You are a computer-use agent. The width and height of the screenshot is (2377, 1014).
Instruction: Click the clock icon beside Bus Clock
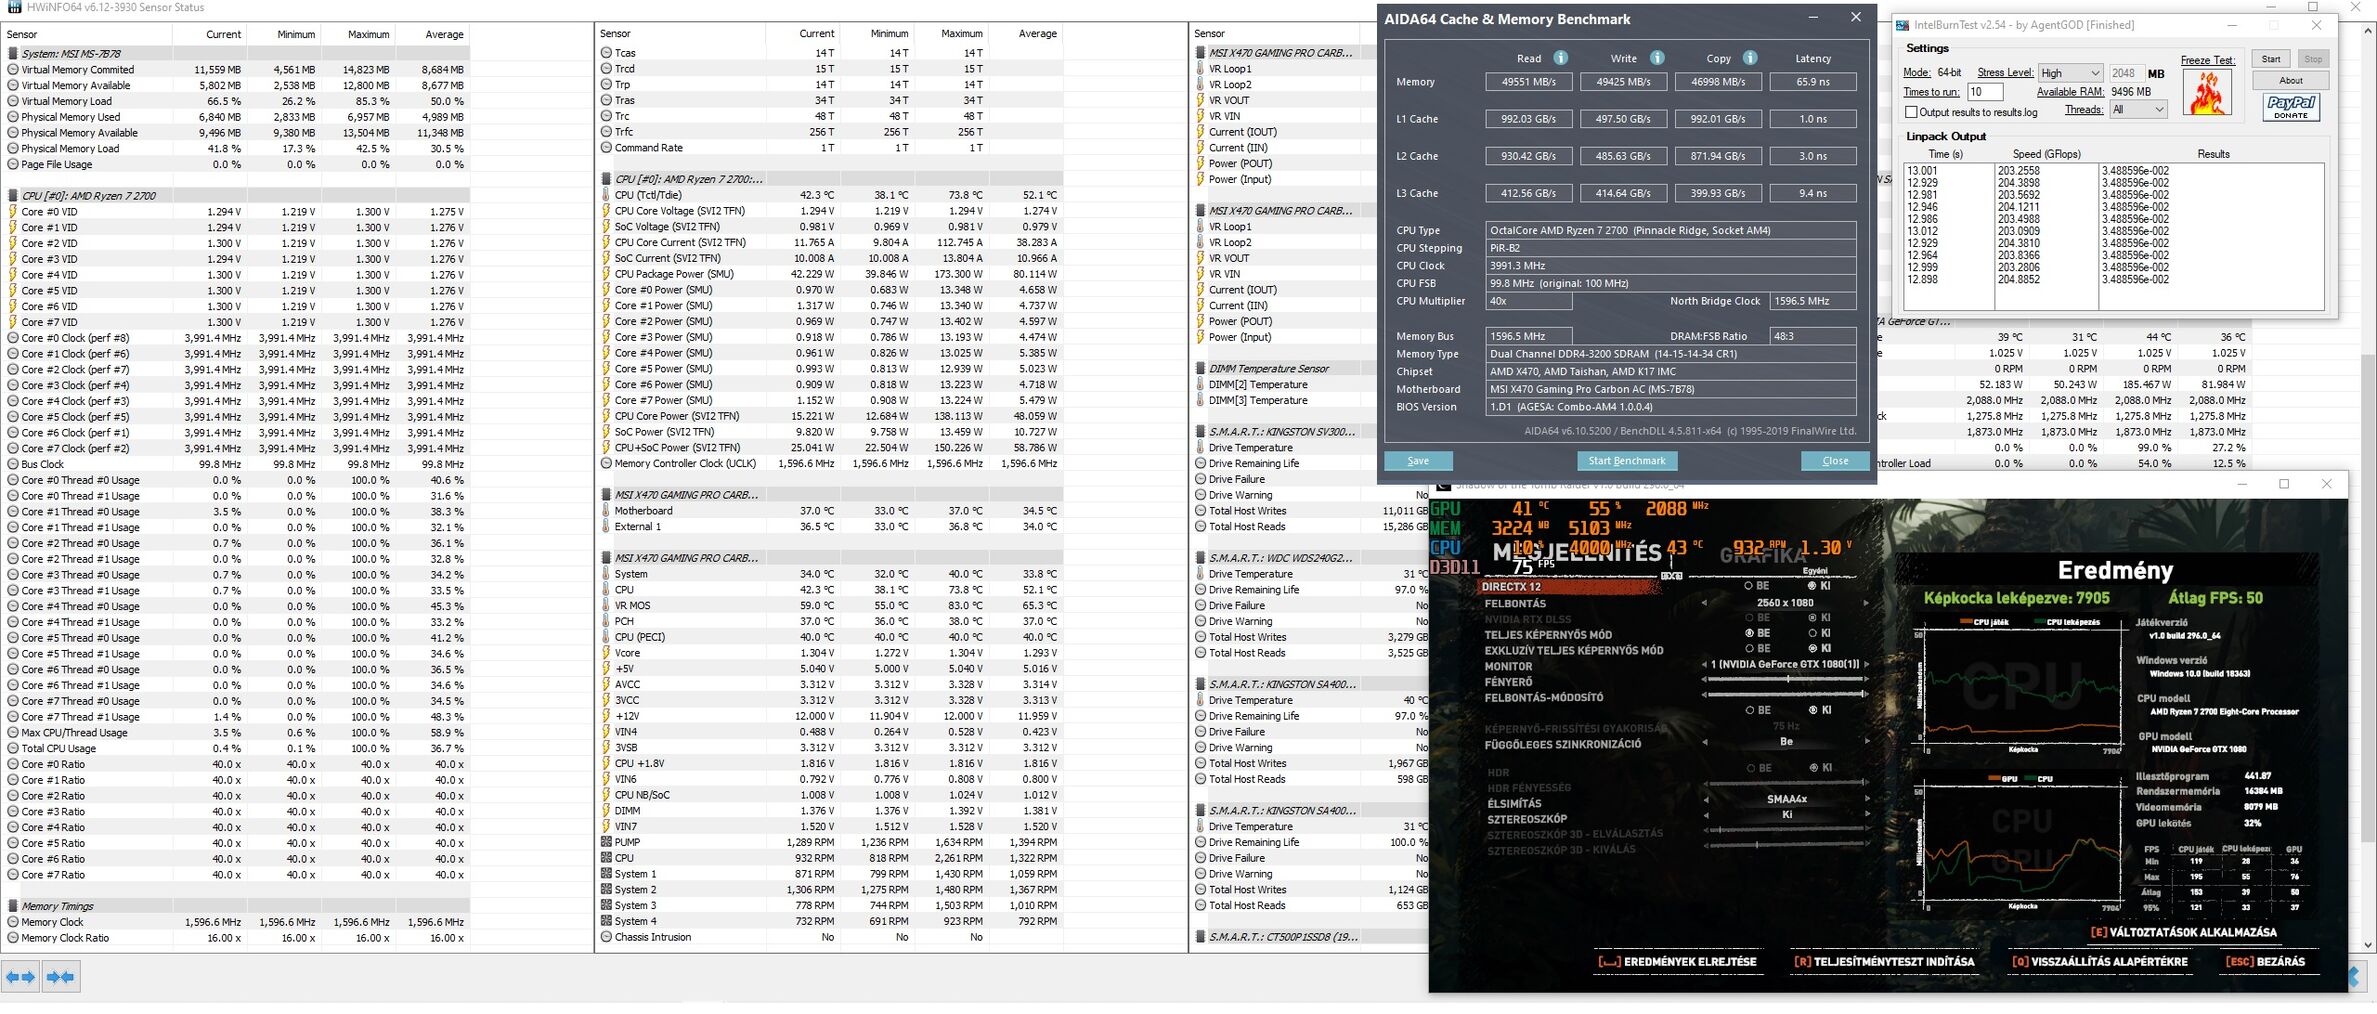pyautogui.click(x=13, y=464)
